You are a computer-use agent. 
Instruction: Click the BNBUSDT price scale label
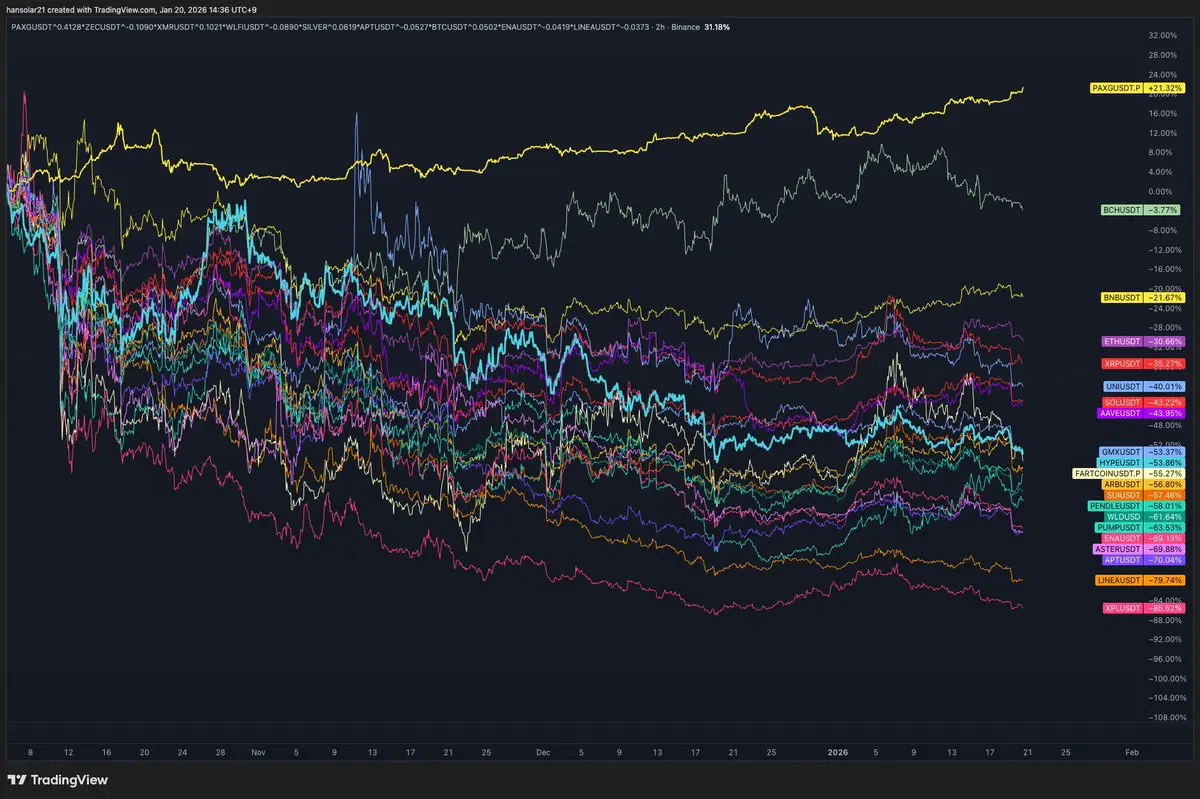(x=1142, y=298)
